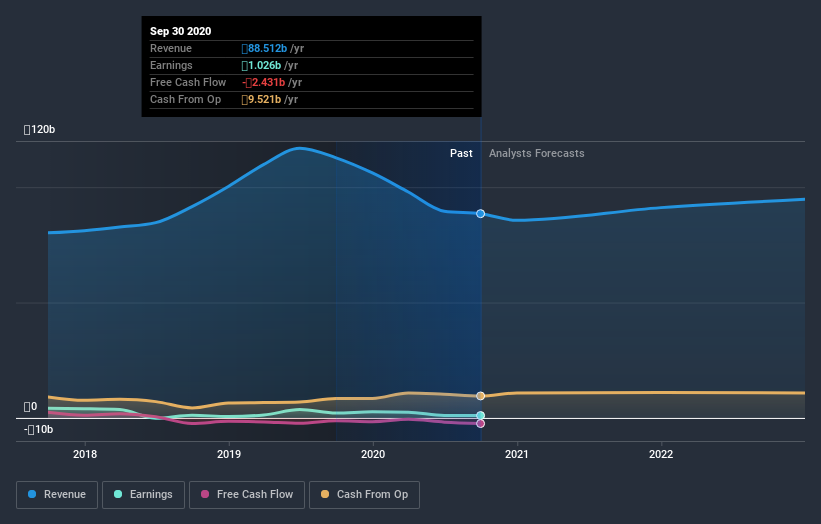Click the teal Earnings data point marker
The image size is (821, 524).
pos(481,416)
